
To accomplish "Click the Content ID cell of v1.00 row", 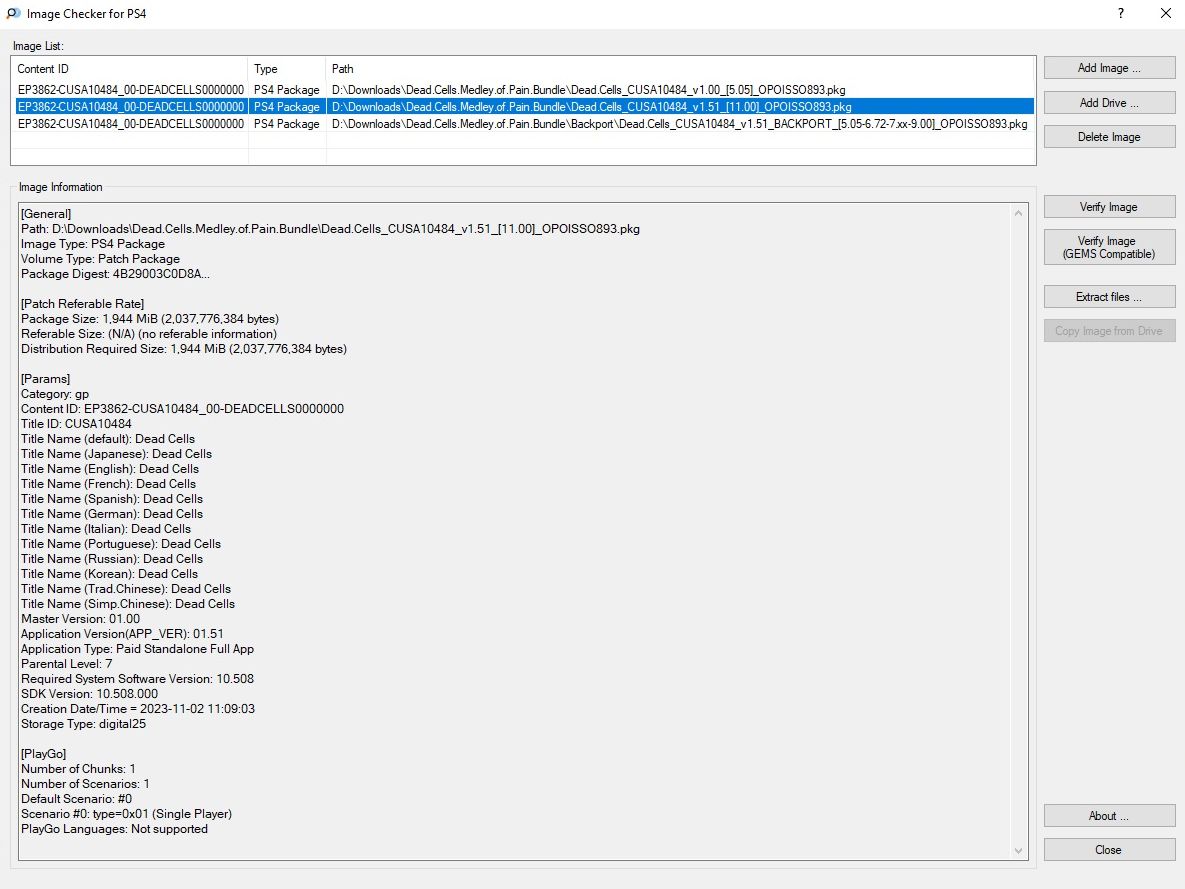I will (x=131, y=90).
